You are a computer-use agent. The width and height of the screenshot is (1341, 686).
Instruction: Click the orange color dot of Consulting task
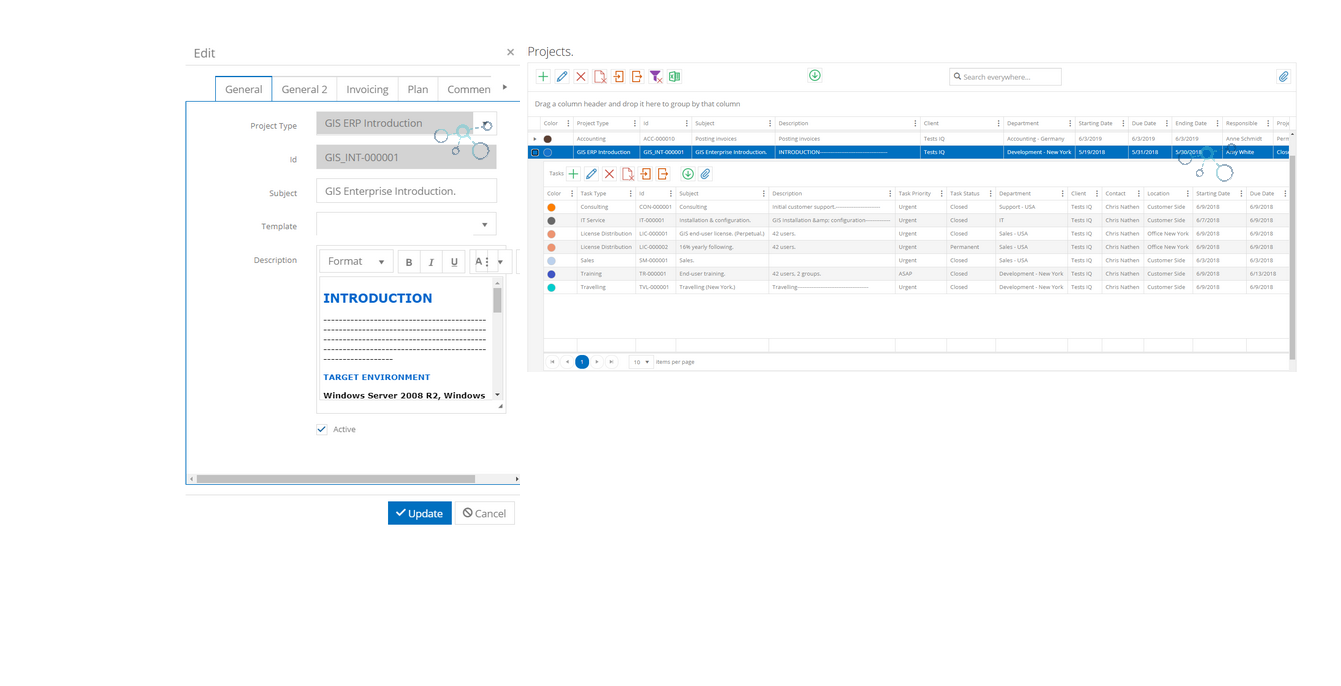point(551,207)
